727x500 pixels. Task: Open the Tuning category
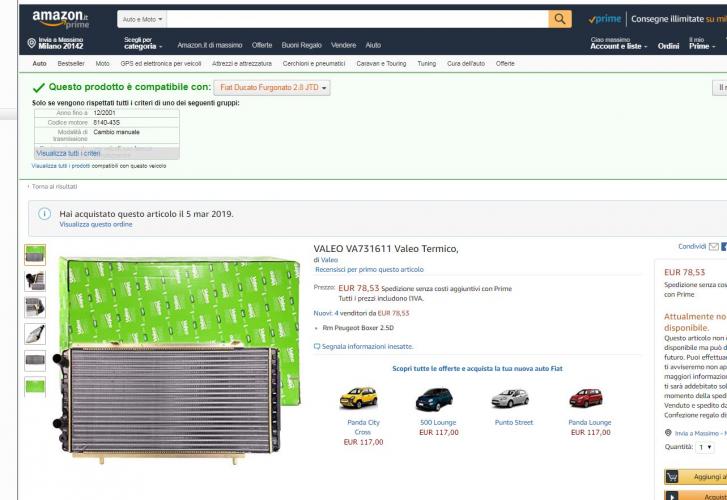427,64
